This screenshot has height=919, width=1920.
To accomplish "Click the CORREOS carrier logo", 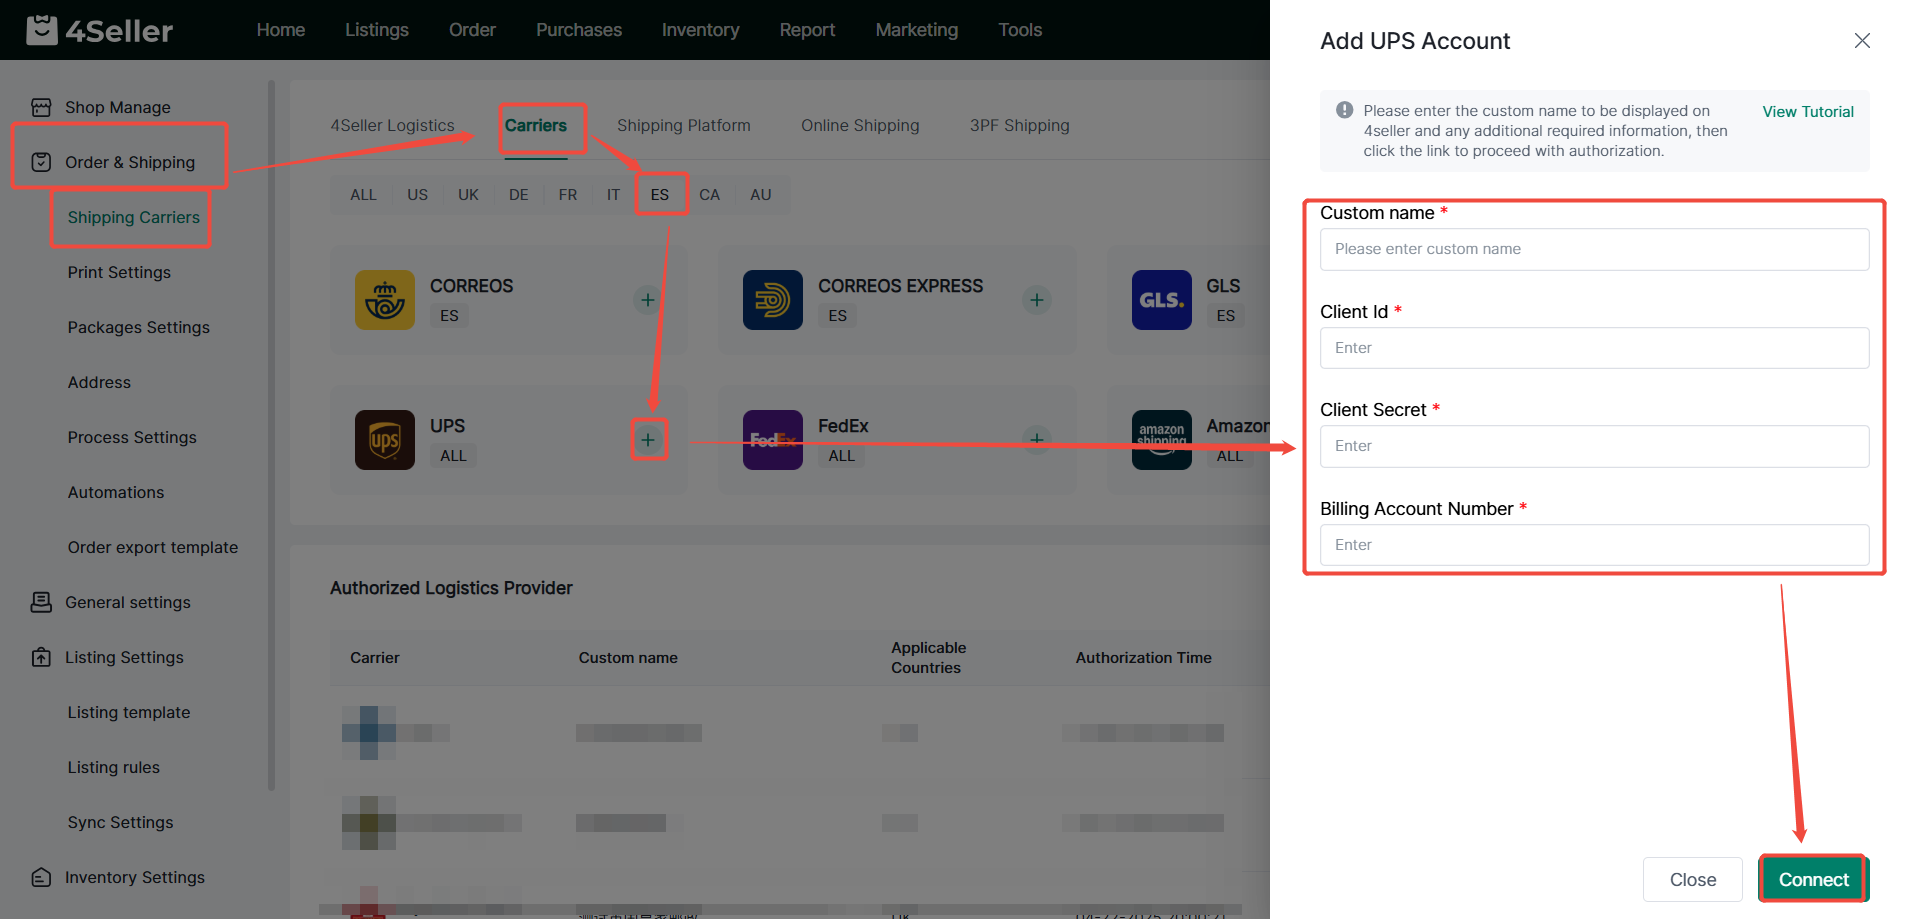I will coord(385,300).
